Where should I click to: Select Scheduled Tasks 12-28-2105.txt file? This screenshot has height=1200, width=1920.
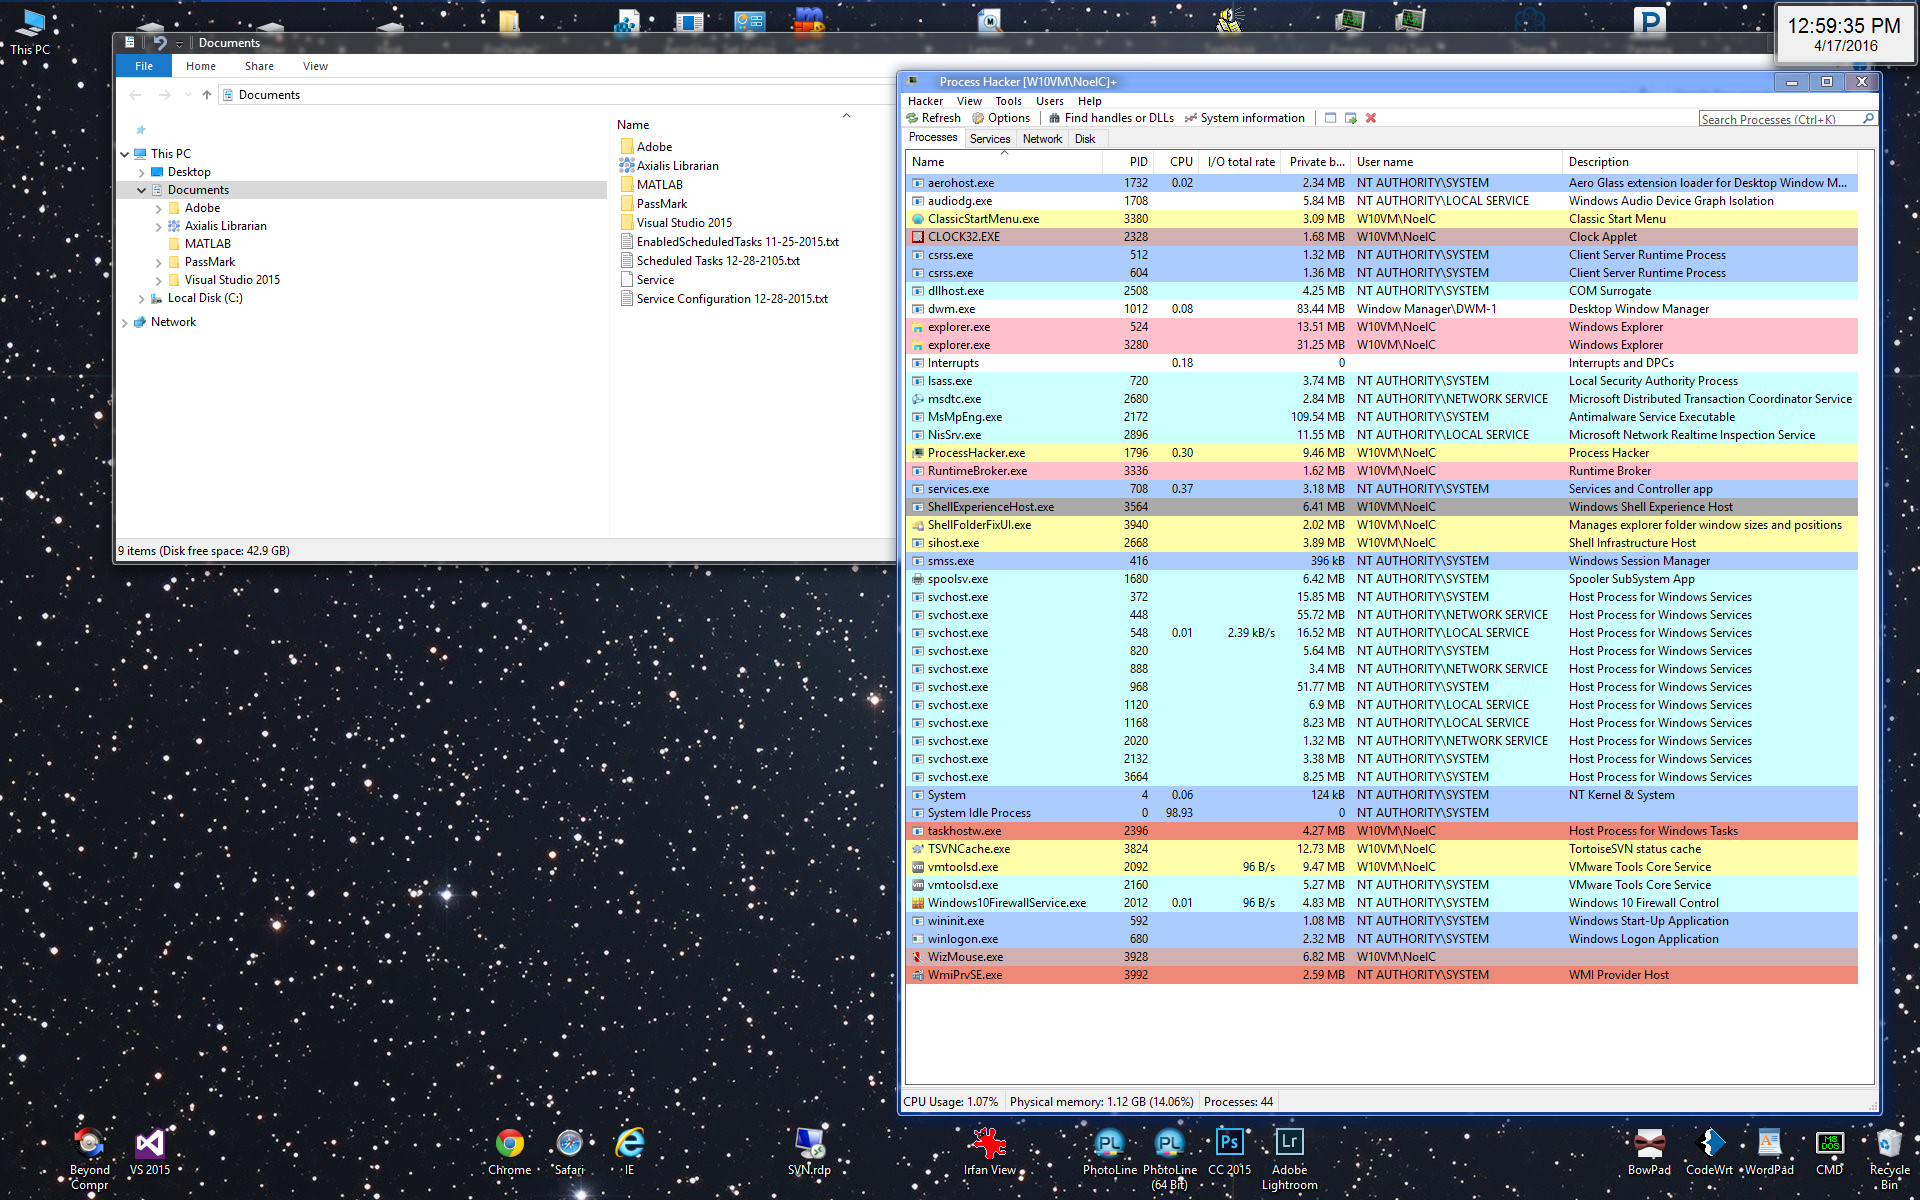click(x=710, y=261)
